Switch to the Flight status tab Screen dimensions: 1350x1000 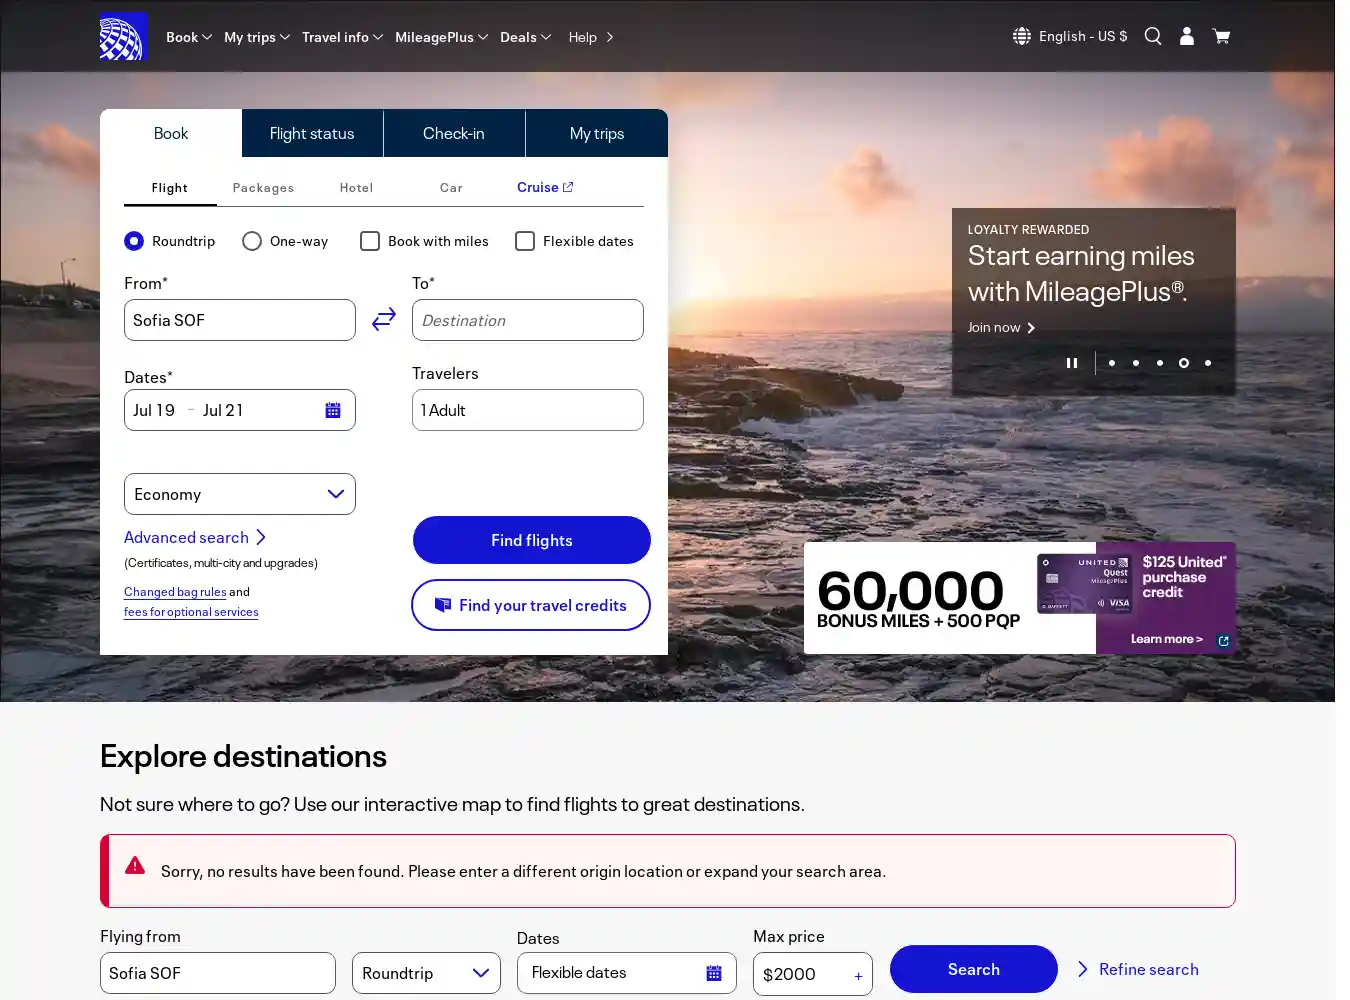coord(312,133)
